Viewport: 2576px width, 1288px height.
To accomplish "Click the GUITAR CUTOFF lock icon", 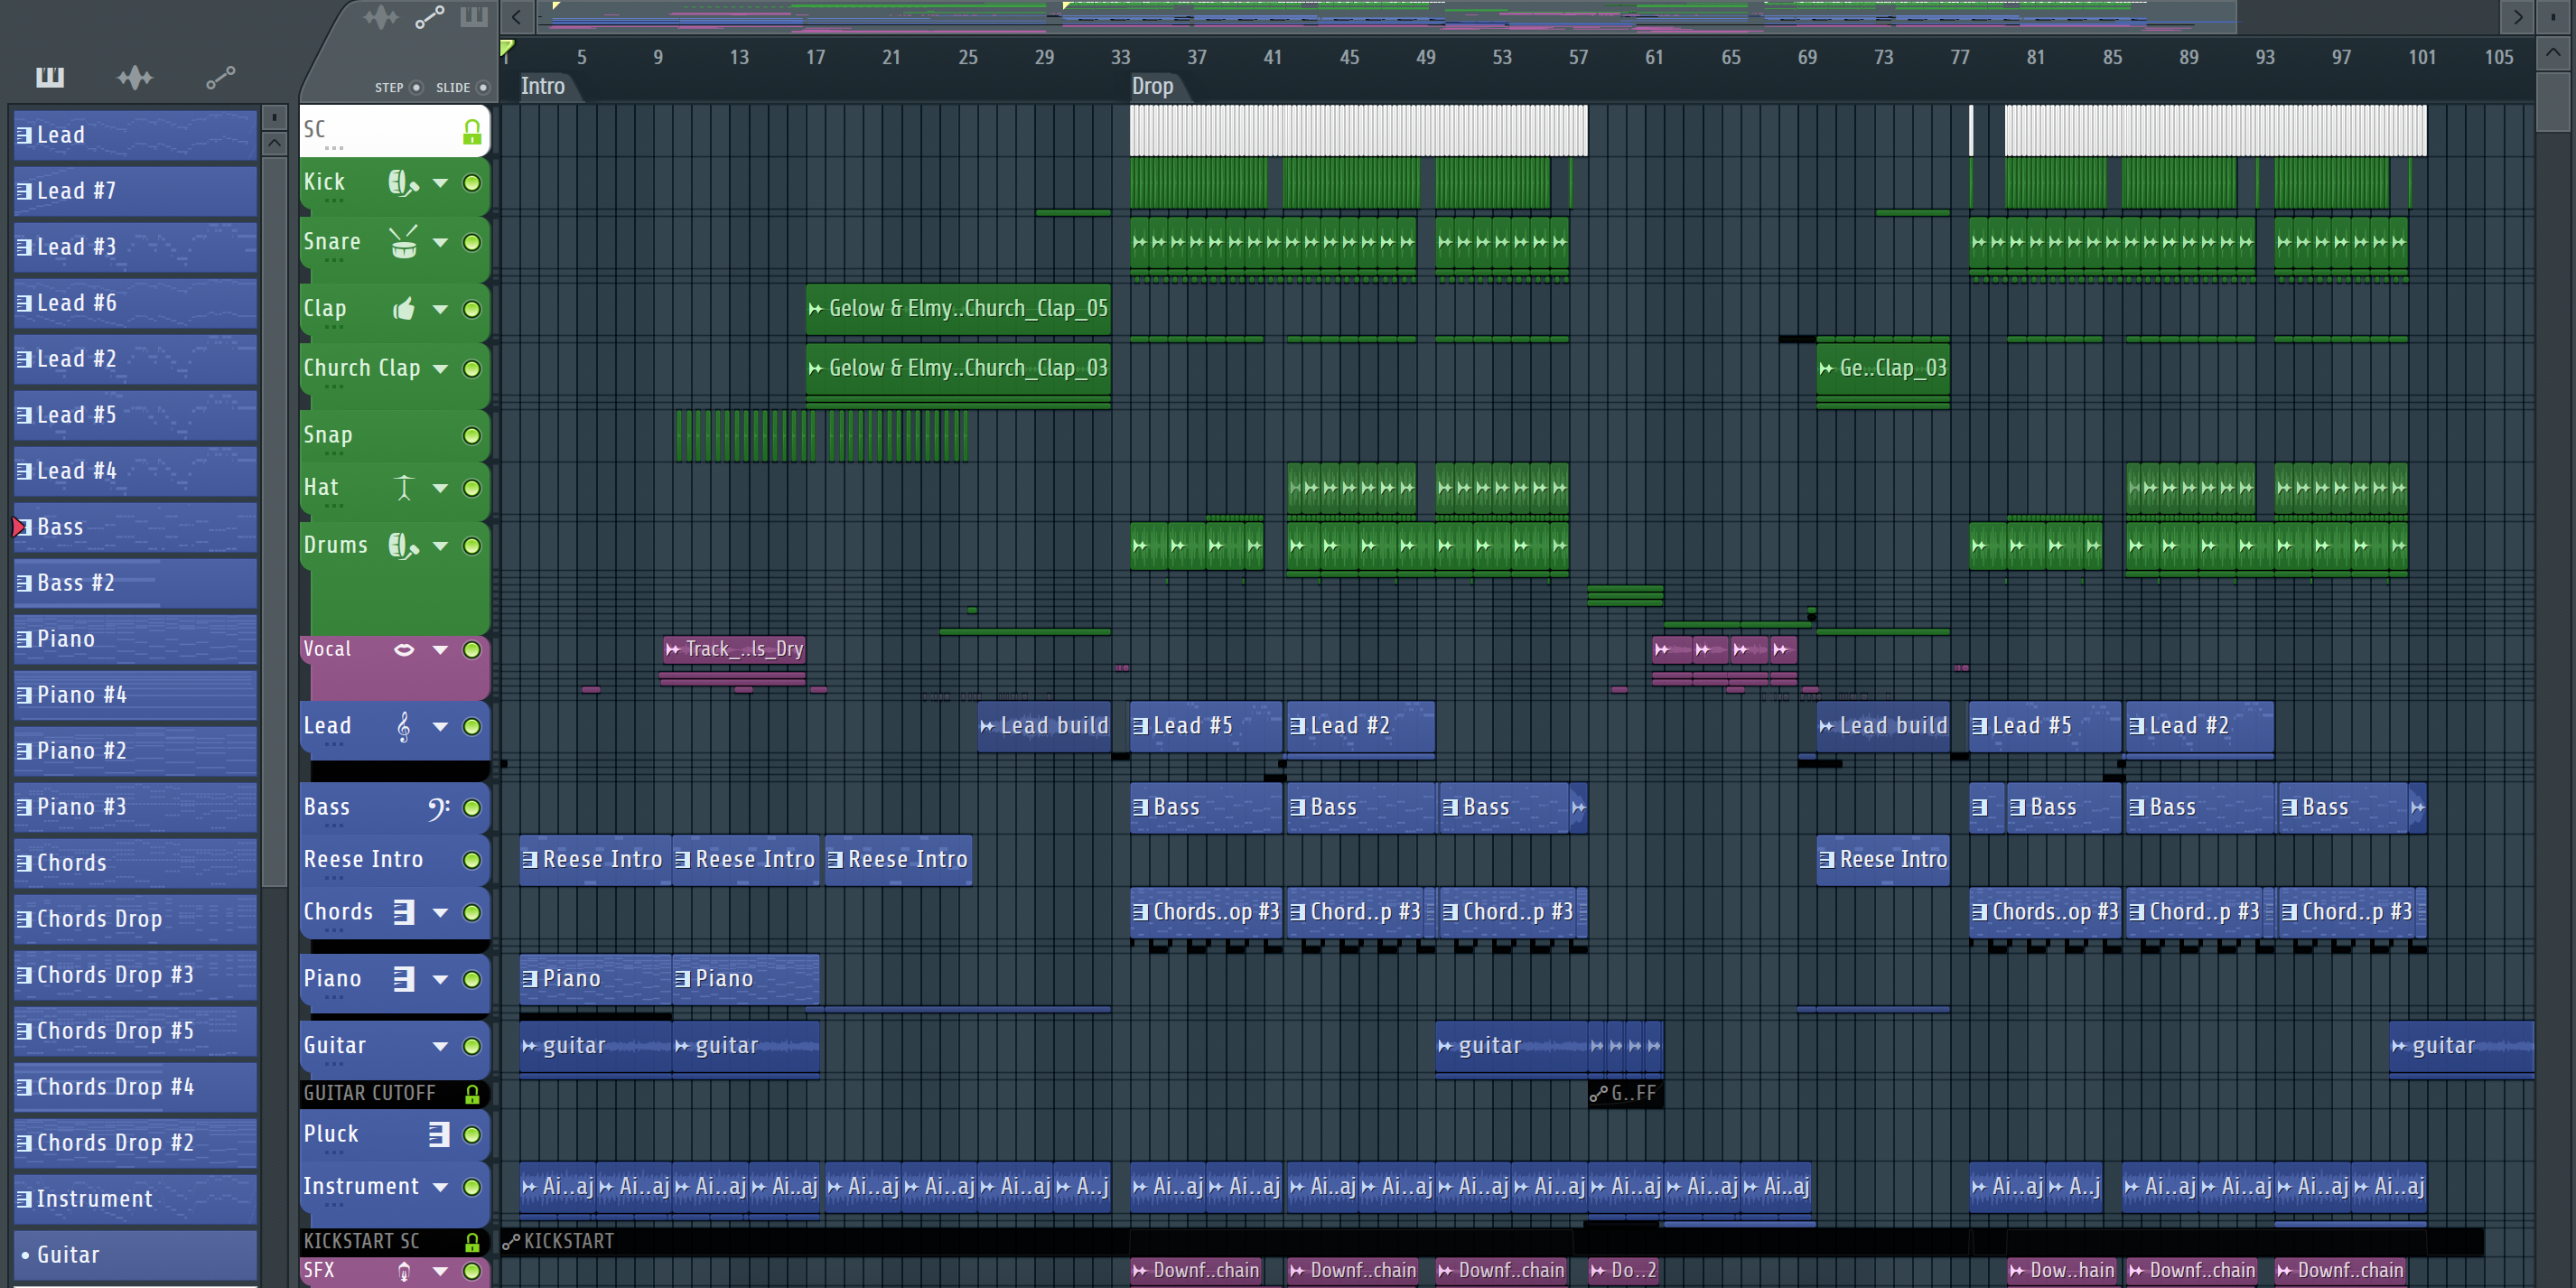I will pyautogui.click(x=471, y=1094).
